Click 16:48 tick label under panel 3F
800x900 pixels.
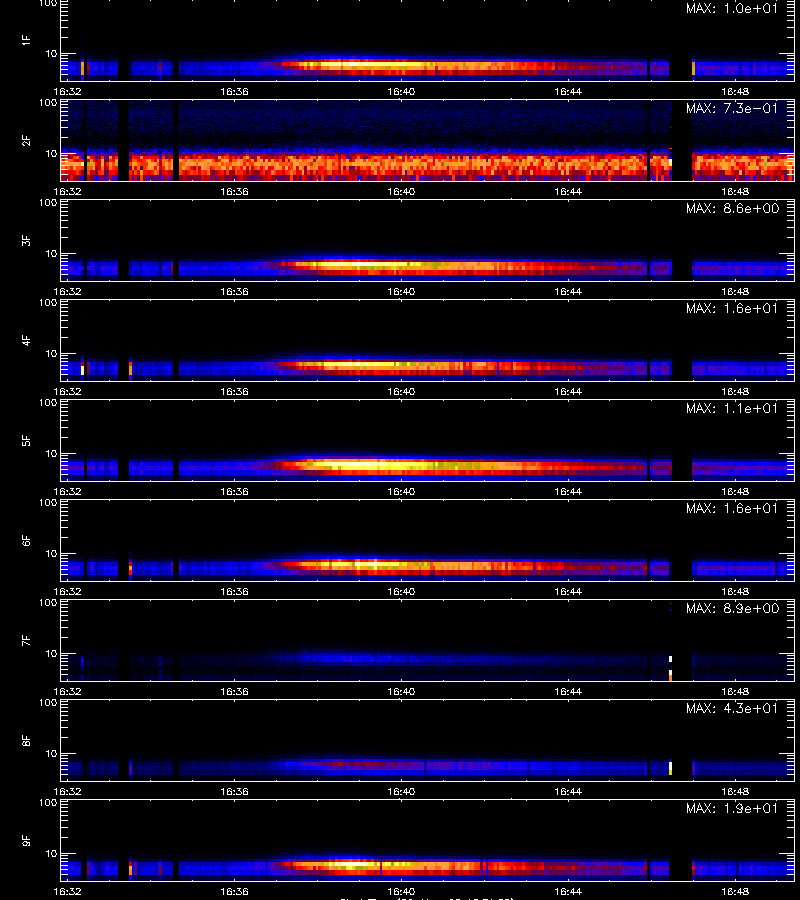click(x=735, y=292)
